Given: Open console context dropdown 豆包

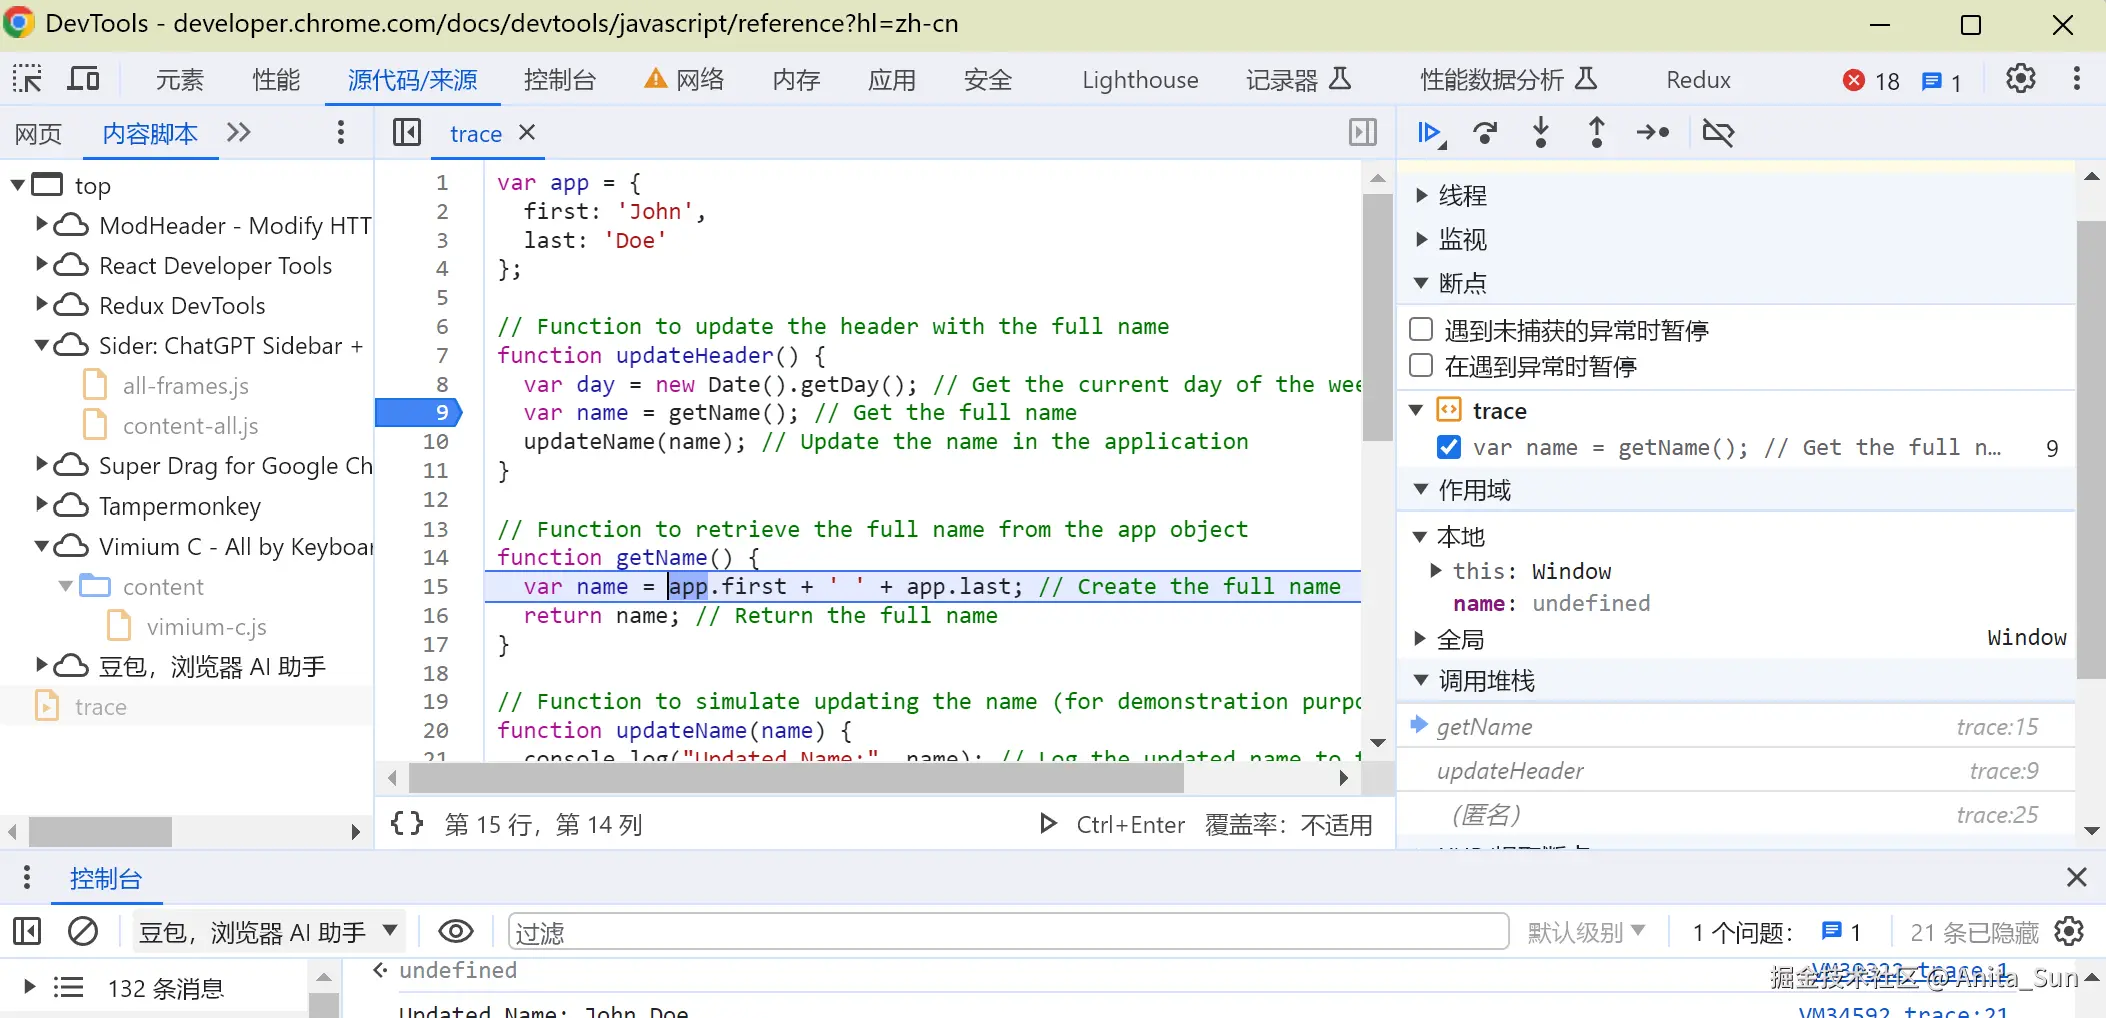Looking at the screenshot, I should click(268, 932).
